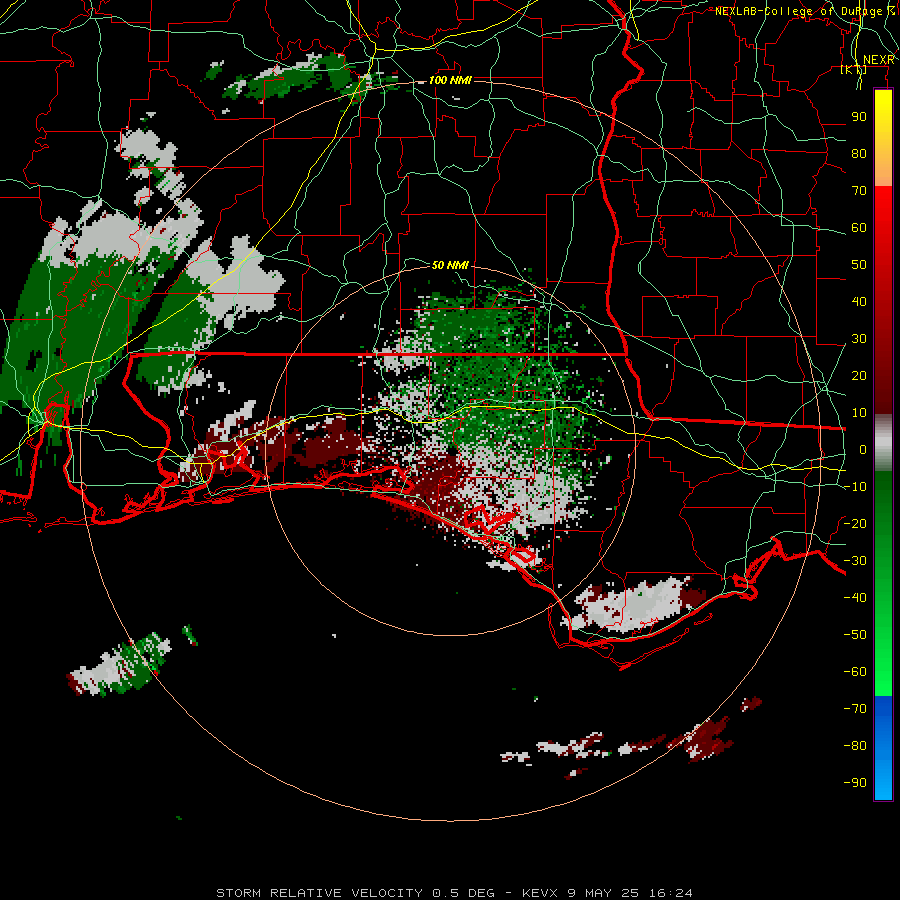Click the 0 value on velocity scale
900x900 pixels.
[863, 450]
